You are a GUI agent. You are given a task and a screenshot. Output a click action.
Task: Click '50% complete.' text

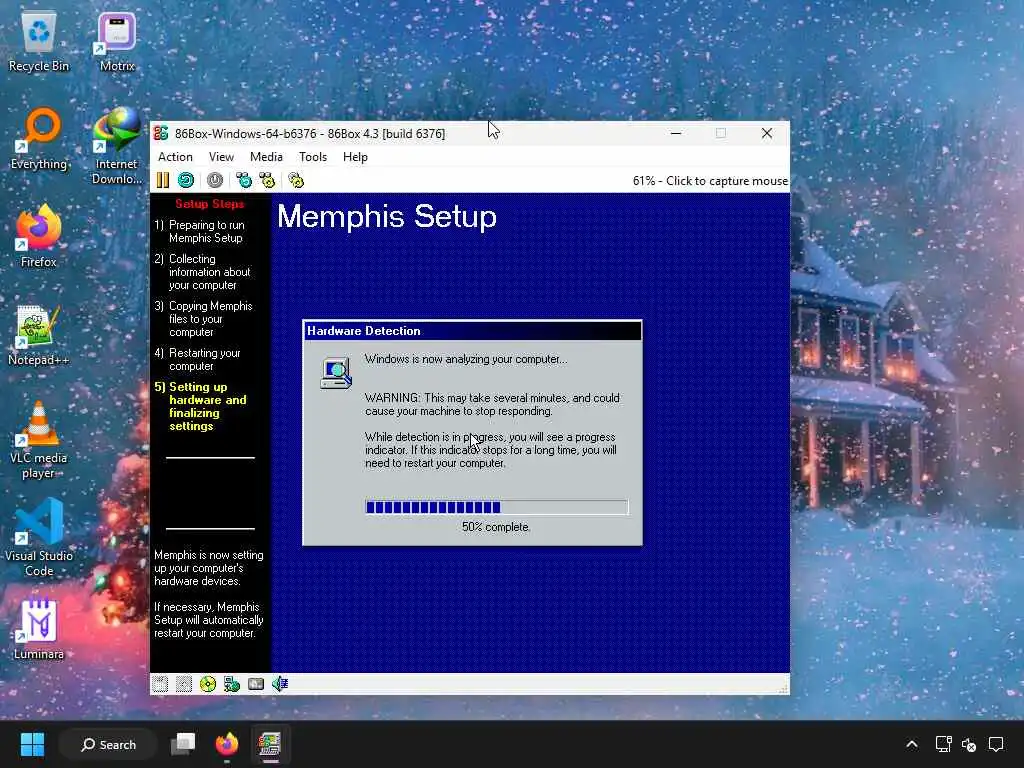coord(496,527)
